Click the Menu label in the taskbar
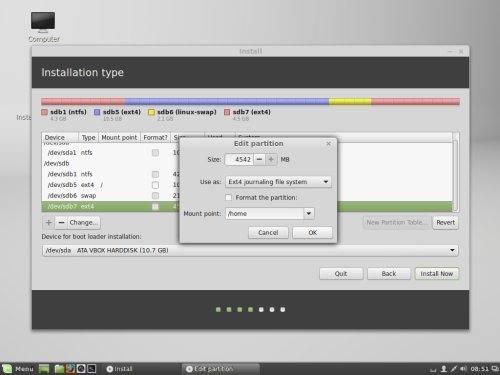Viewport: 500px width, 375px height. tap(24, 369)
